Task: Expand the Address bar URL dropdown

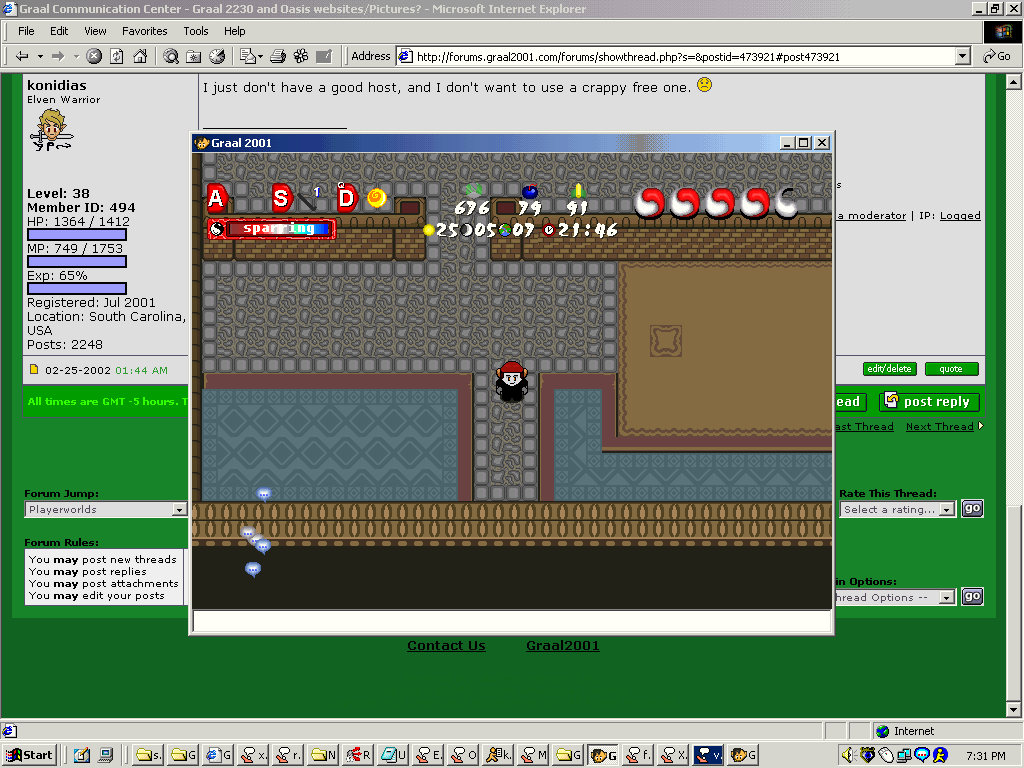Action: point(962,57)
